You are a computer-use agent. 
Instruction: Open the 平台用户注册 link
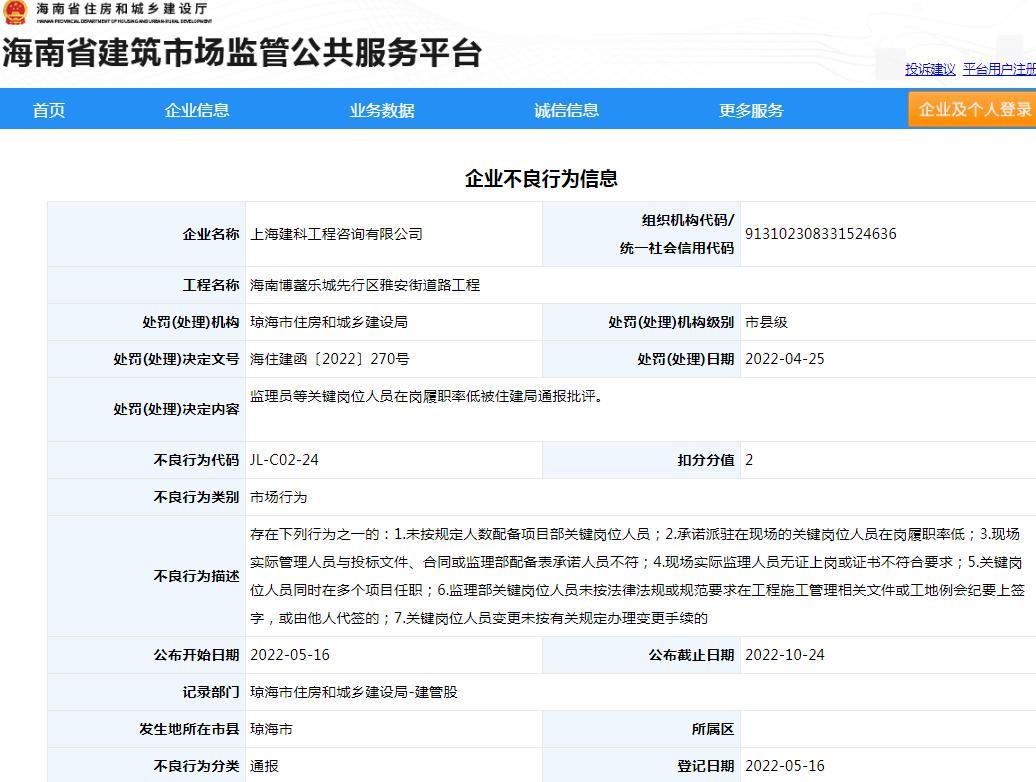(999, 69)
